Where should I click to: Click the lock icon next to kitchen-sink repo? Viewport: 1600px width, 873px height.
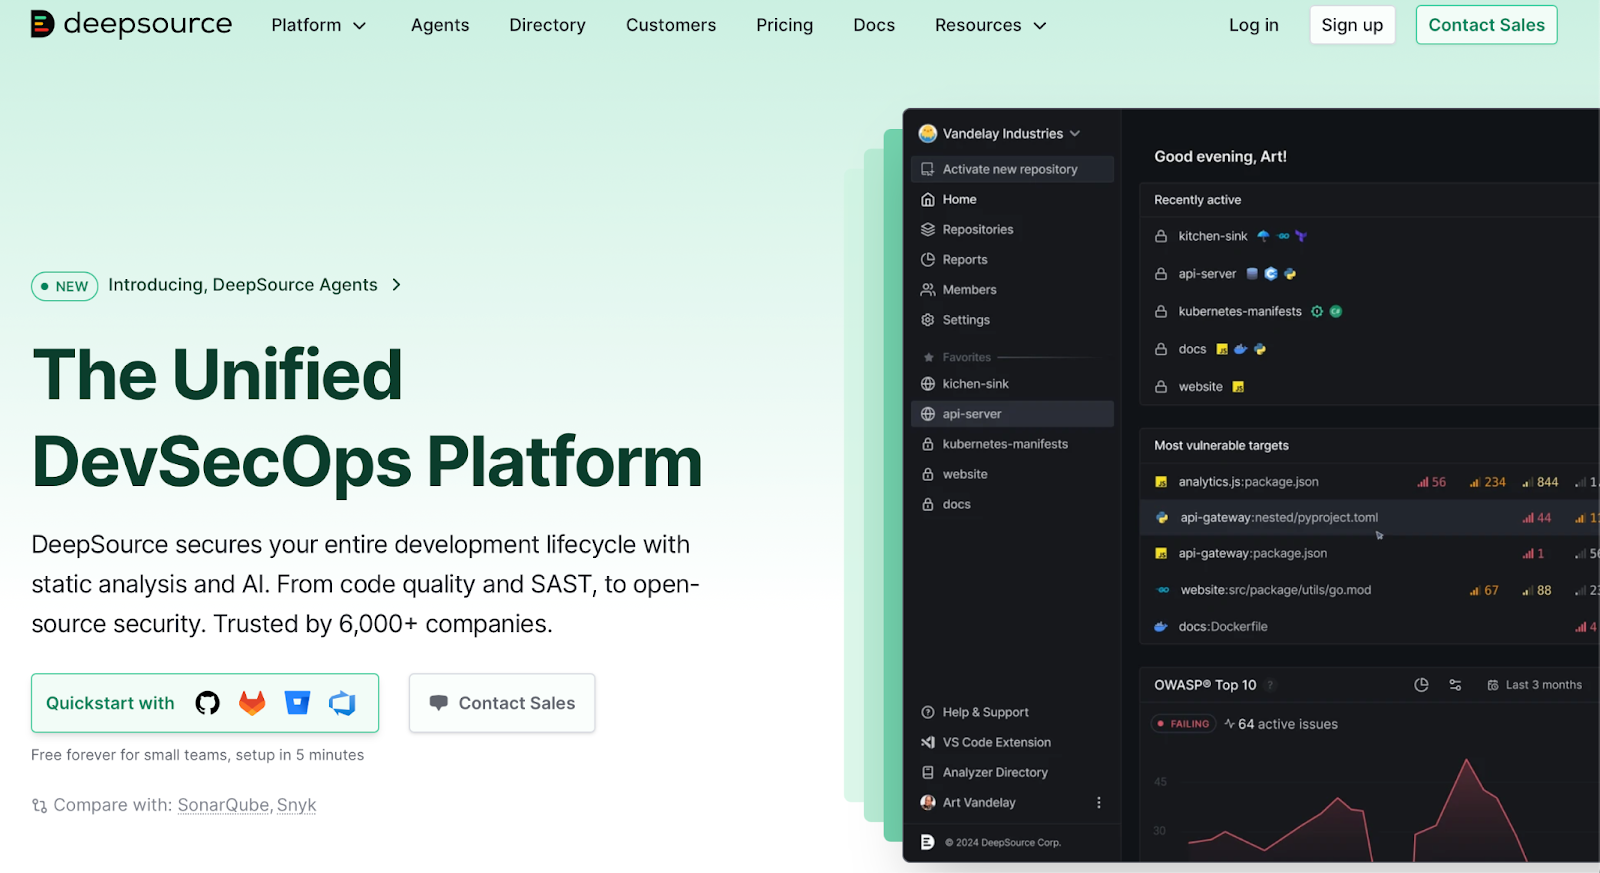[x=1161, y=236]
